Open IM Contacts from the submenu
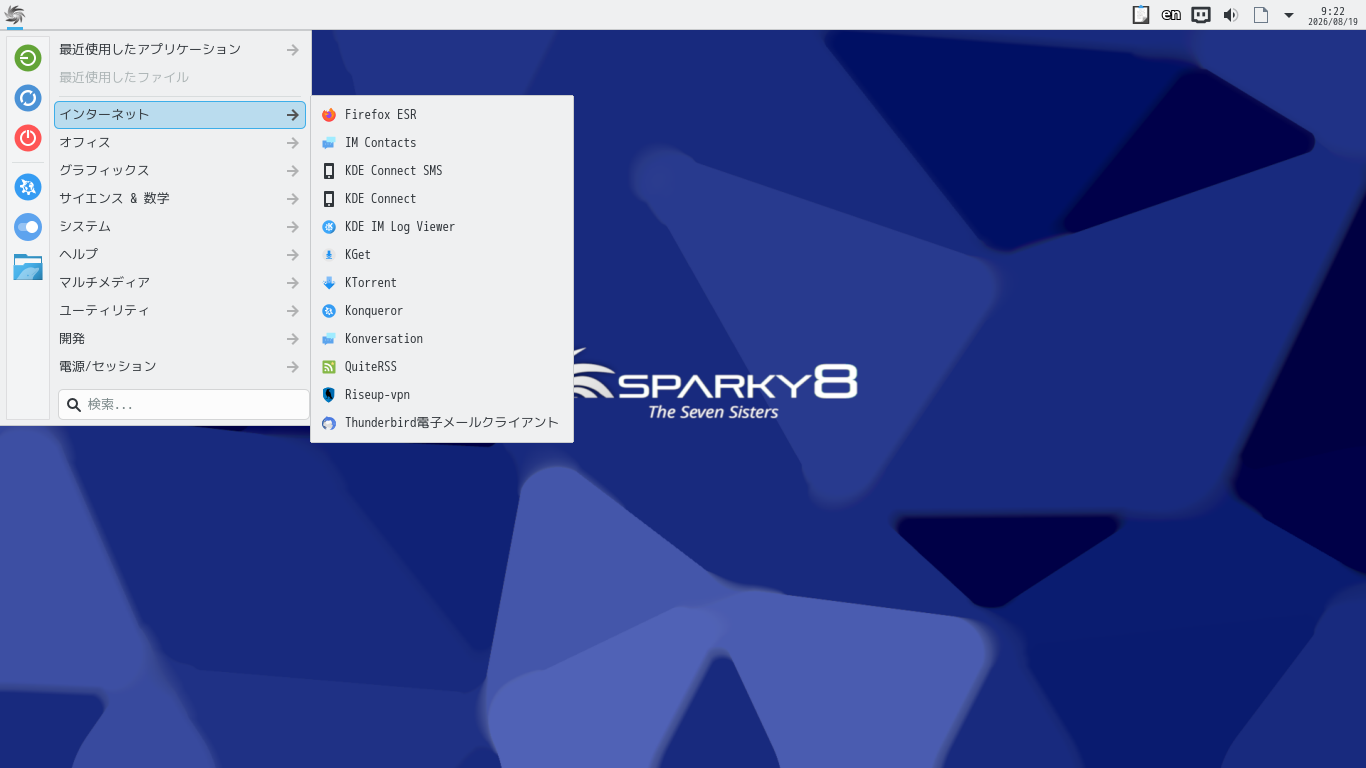The image size is (1366, 768). pyautogui.click(x=442, y=143)
